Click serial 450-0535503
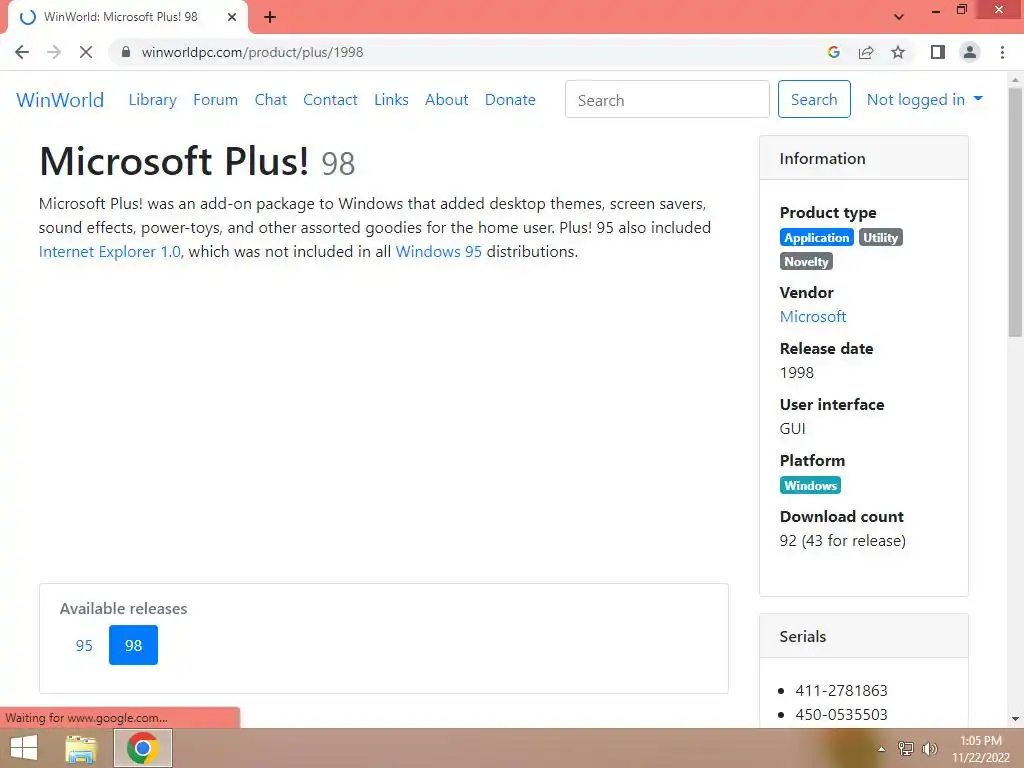1024x768 pixels. click(841, 714)
